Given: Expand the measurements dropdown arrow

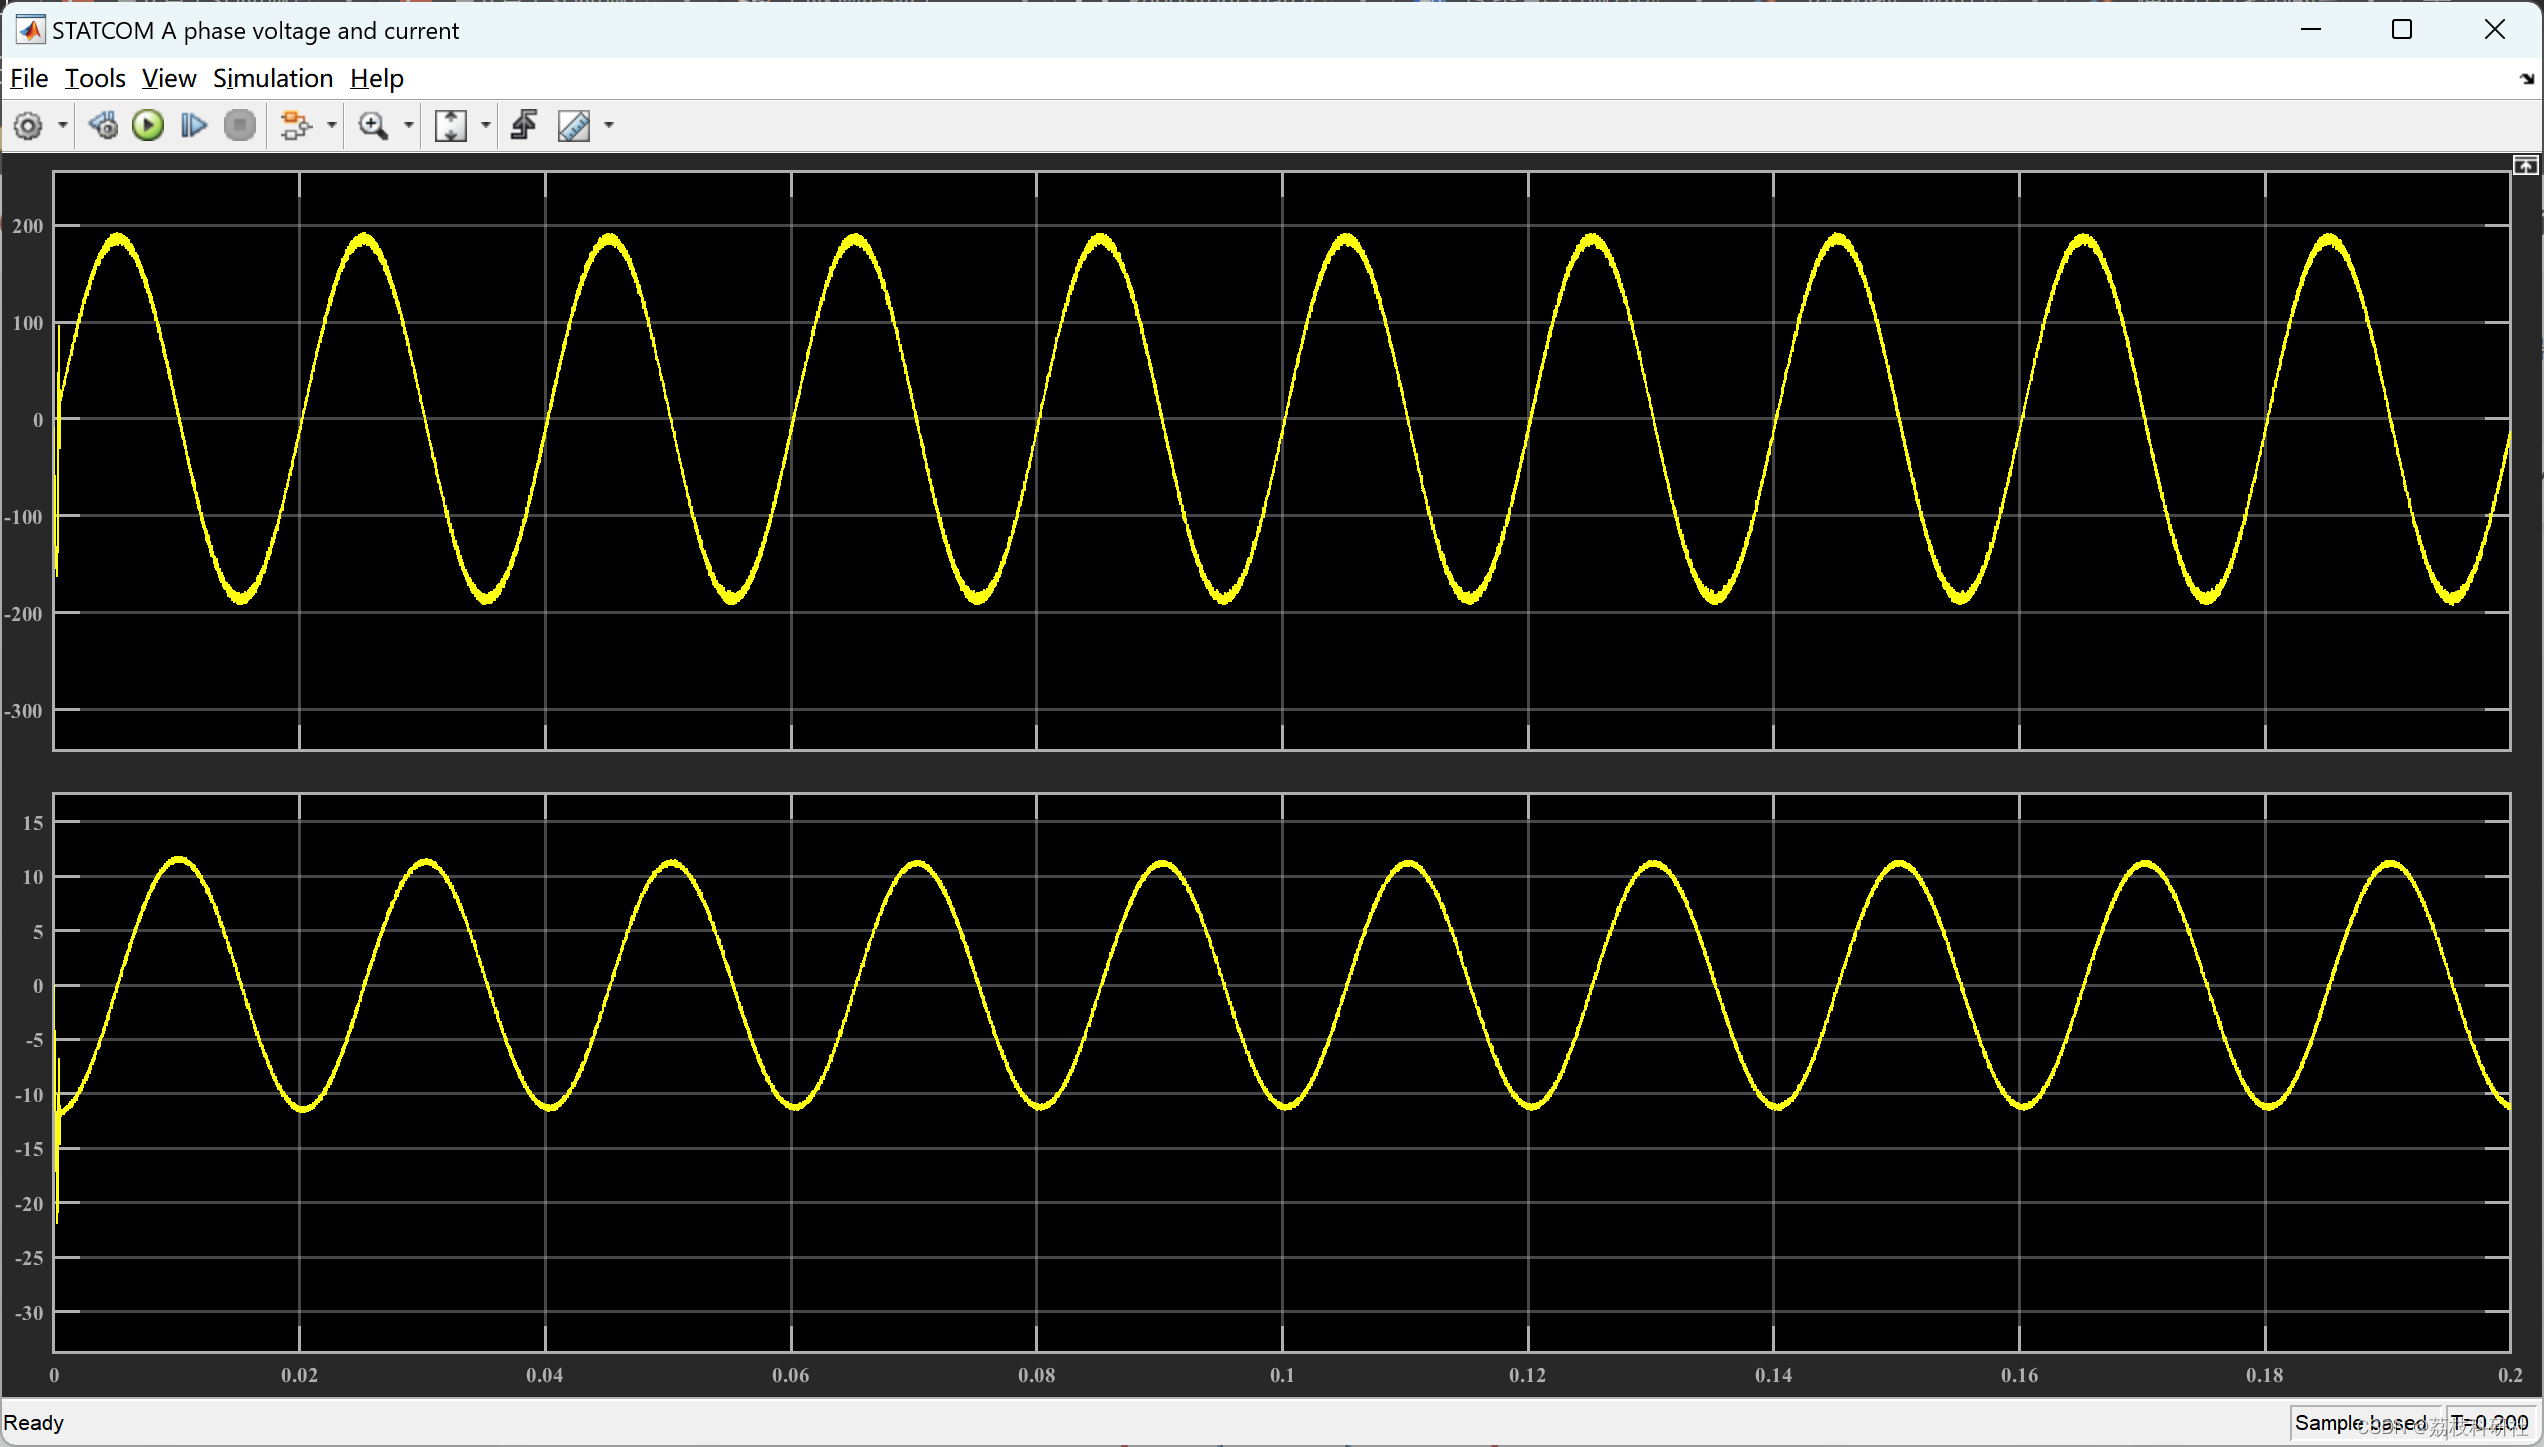Looking at the screenshot, I should click(609, 126).
